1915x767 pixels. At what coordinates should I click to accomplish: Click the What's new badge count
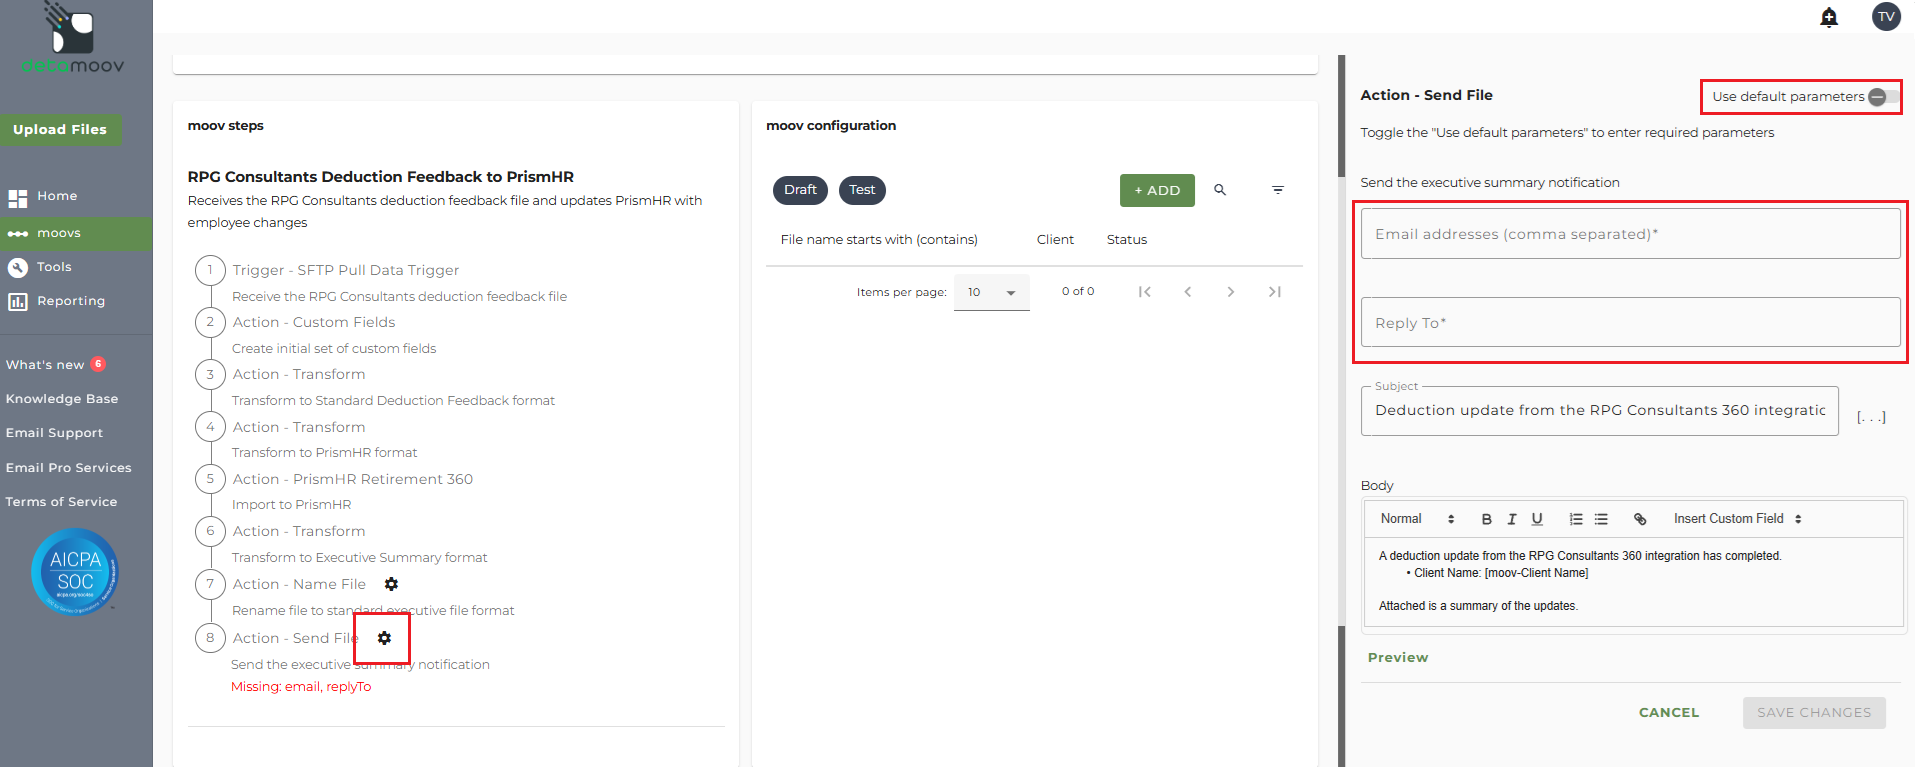[98, 364]
